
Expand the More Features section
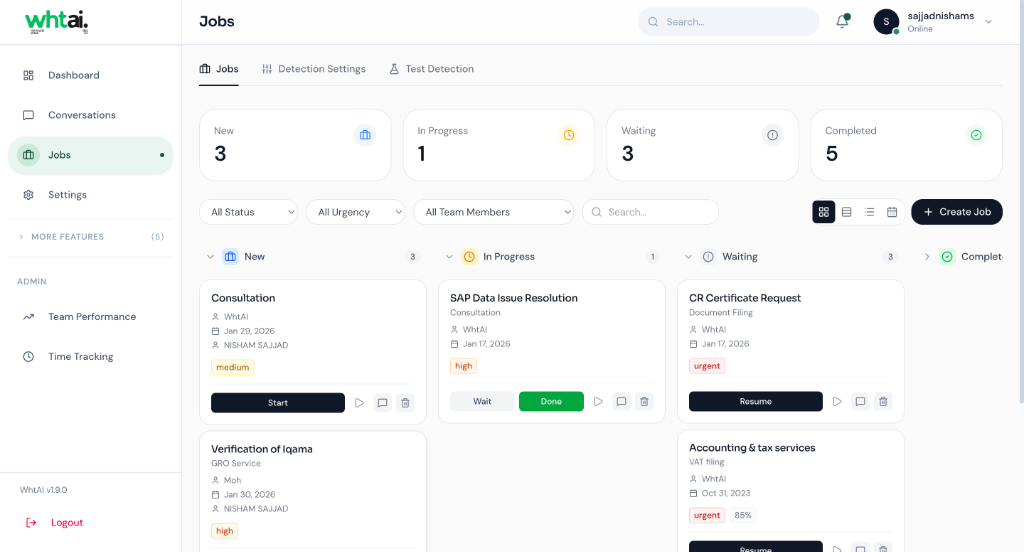coord(91,236)
